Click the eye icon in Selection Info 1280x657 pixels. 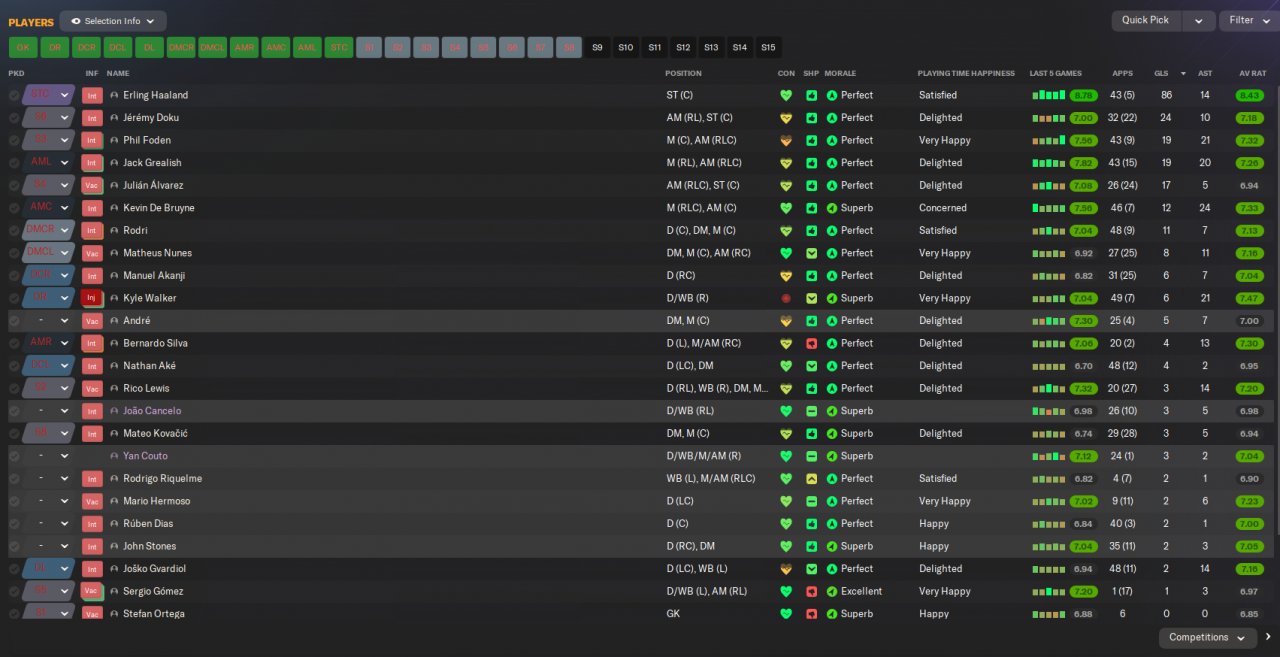(x=76, y=21)
